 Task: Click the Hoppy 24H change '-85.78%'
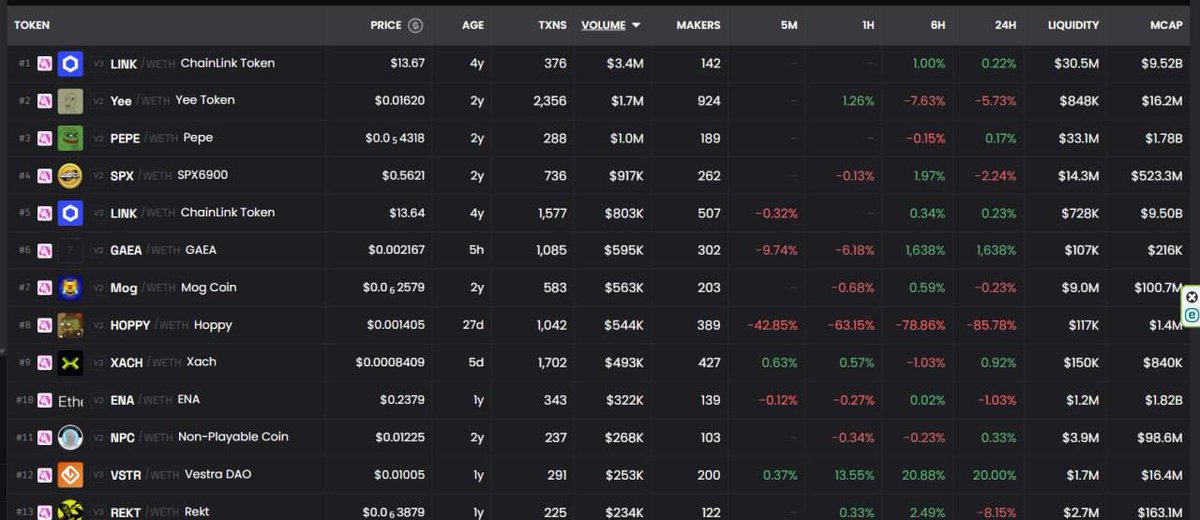coord(991,325)
